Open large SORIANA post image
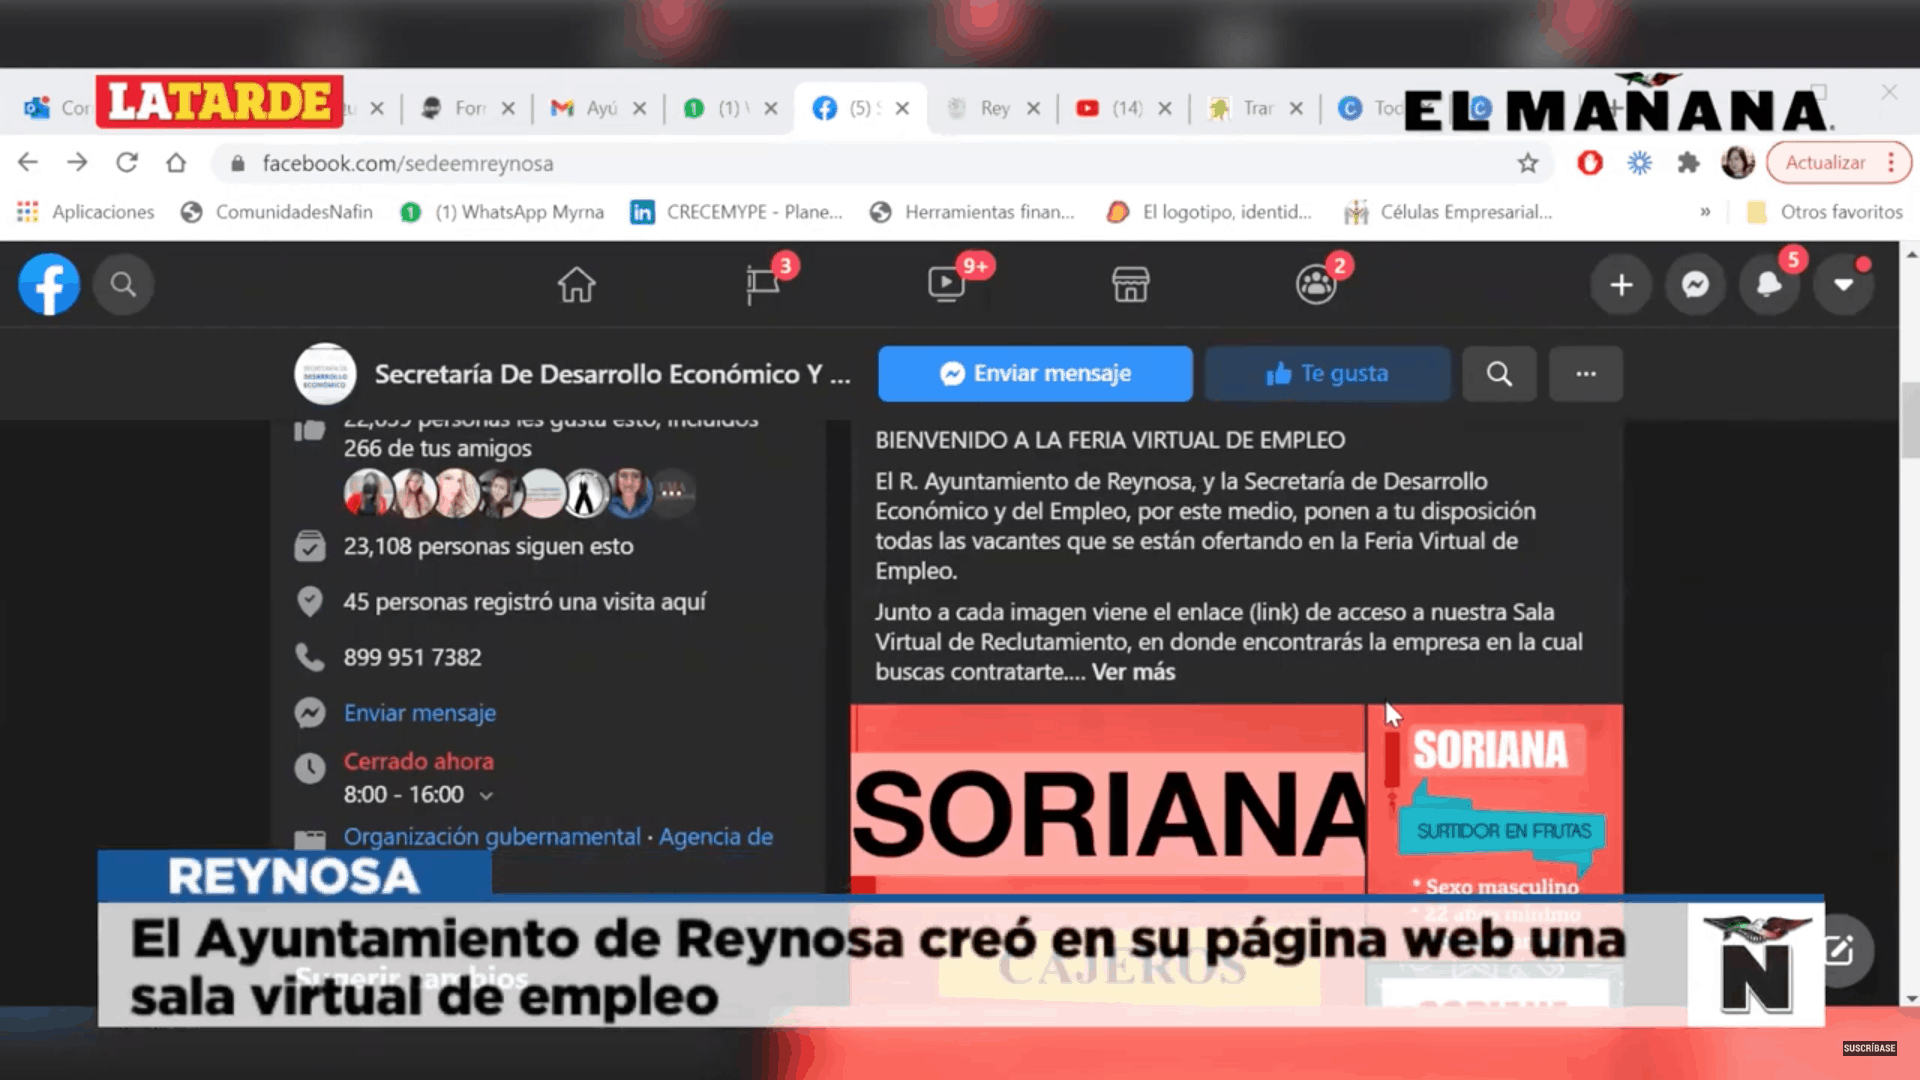The image size is (1920, 1080). [x=1107, y=799]
